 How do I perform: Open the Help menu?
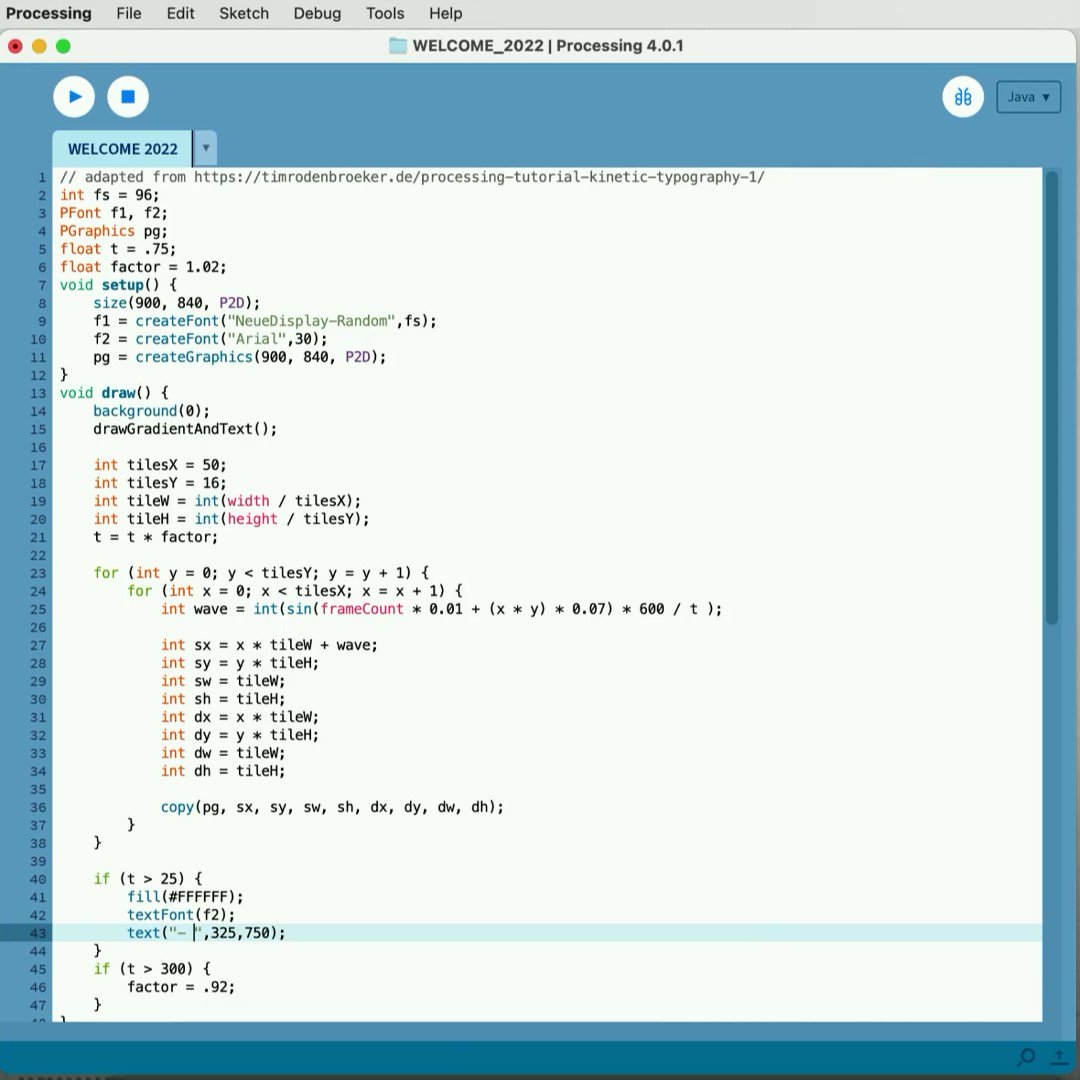pyautogui.click(x=446, y=13)
